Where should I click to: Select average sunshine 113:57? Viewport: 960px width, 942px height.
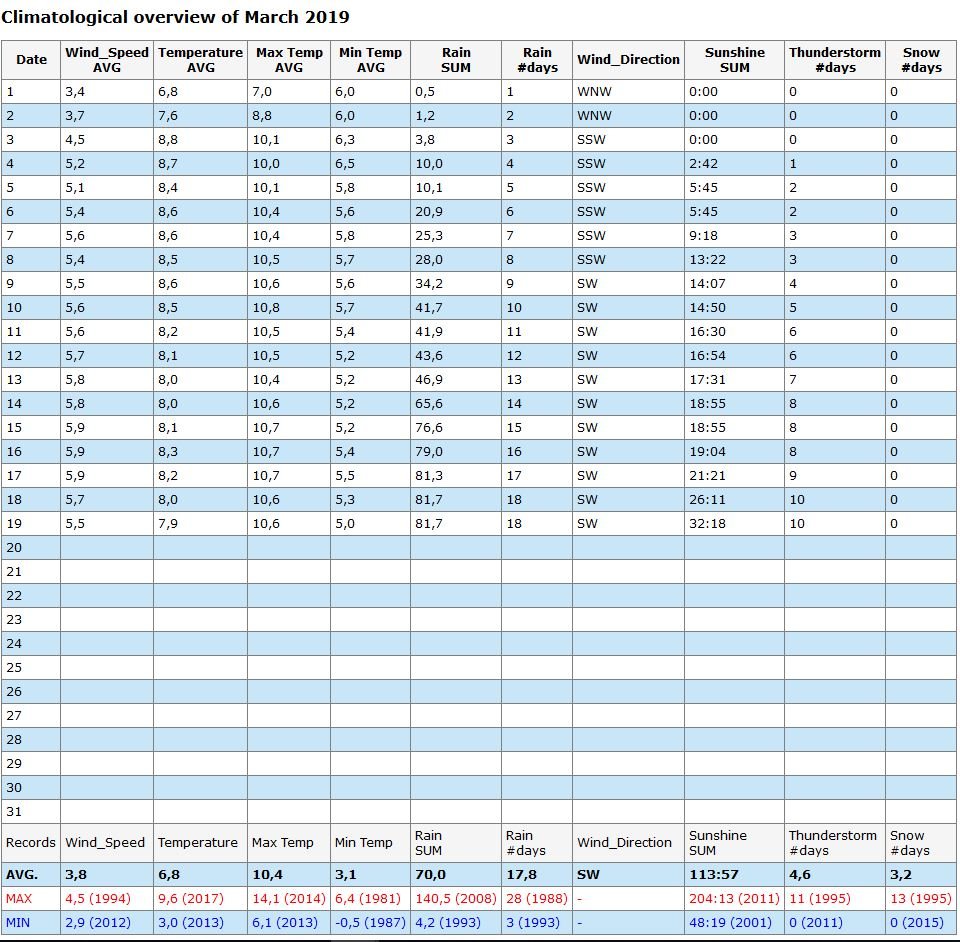(713, 875)
